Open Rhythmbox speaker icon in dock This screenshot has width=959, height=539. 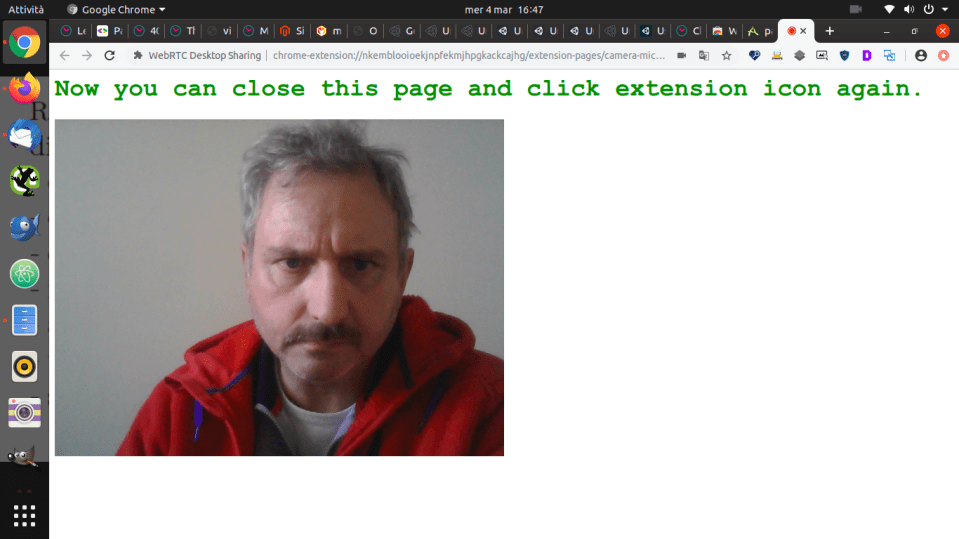coord(24,366)
